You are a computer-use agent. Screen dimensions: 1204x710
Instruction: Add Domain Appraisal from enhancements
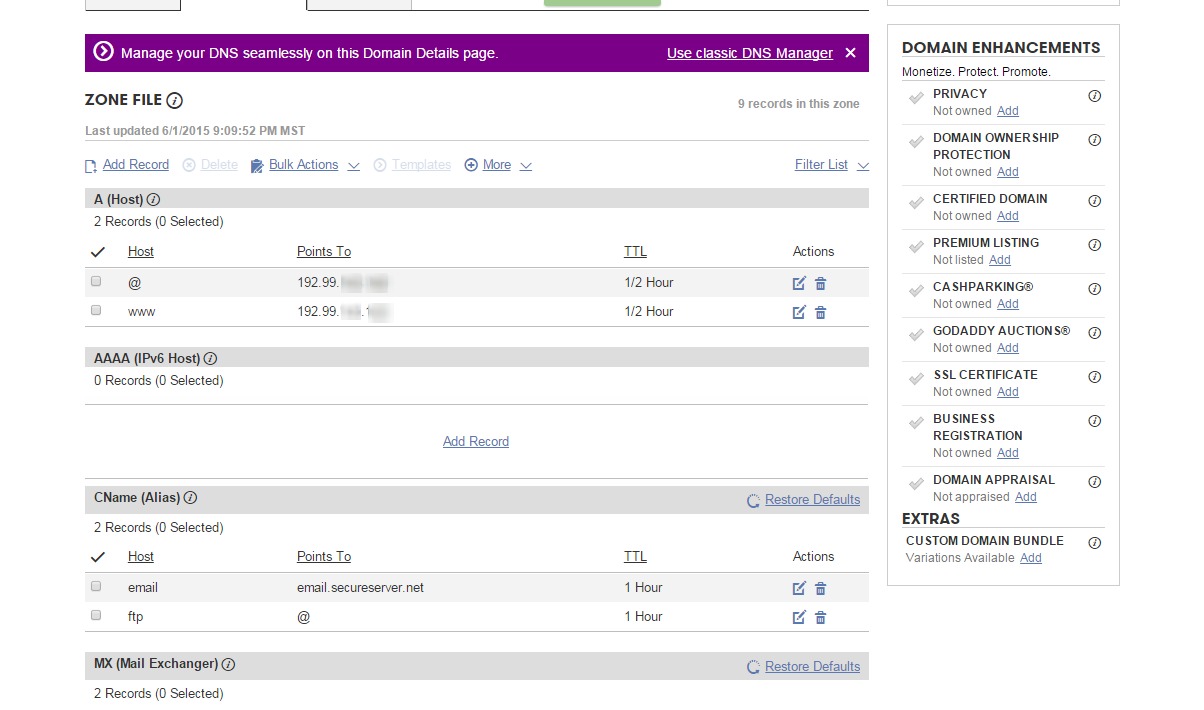[1026, 497]
